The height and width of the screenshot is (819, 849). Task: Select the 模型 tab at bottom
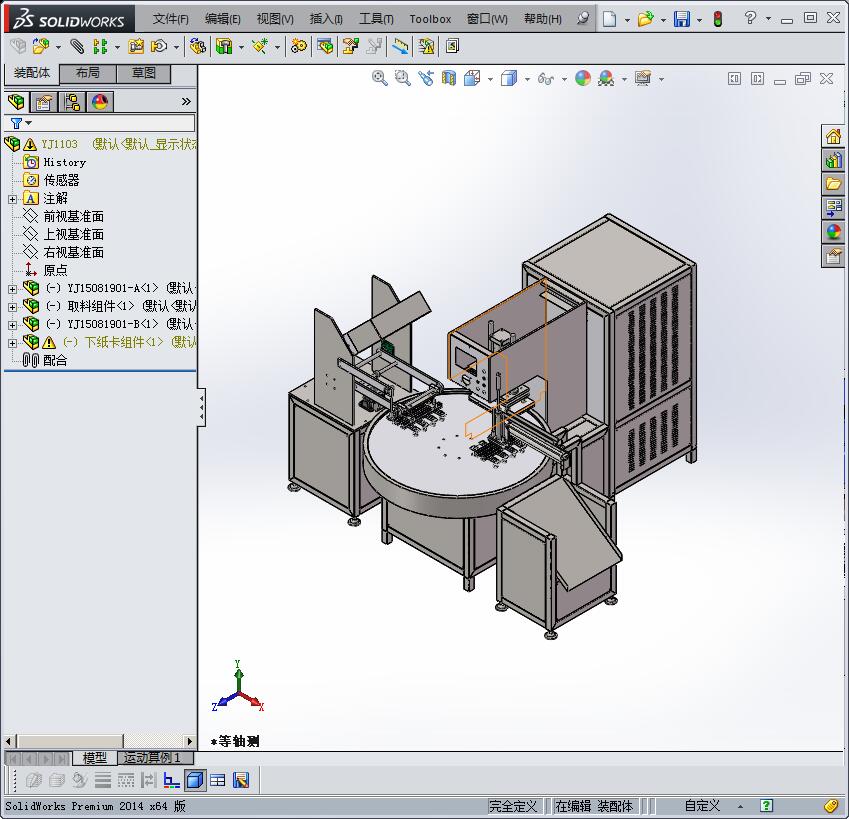click(x=95, y=758)
